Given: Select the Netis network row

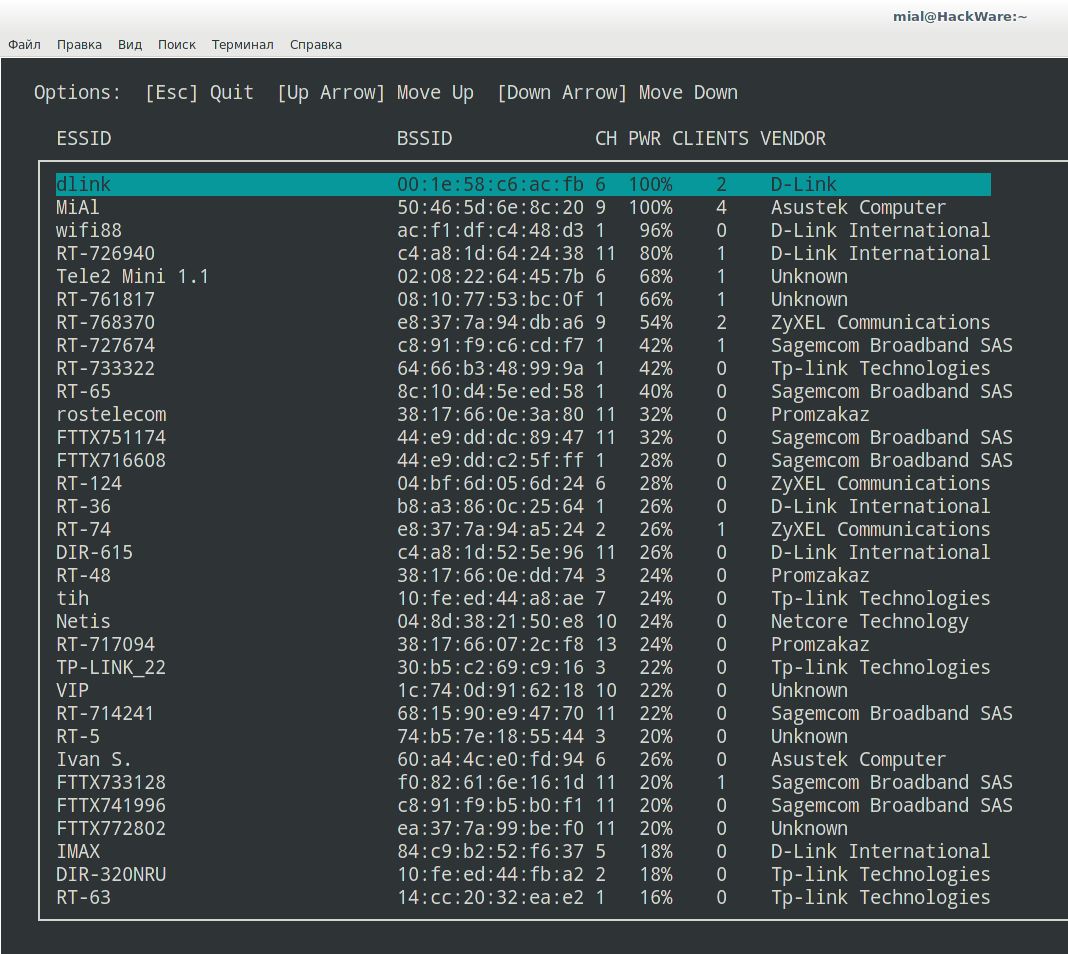Looking at the screenshot, I should [83, 622].
